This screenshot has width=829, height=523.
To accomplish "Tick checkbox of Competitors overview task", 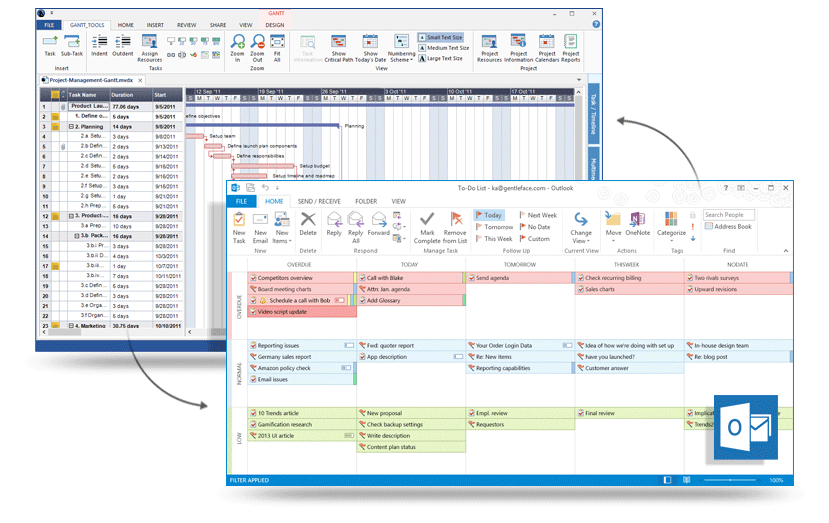I will tap(253, 278).
